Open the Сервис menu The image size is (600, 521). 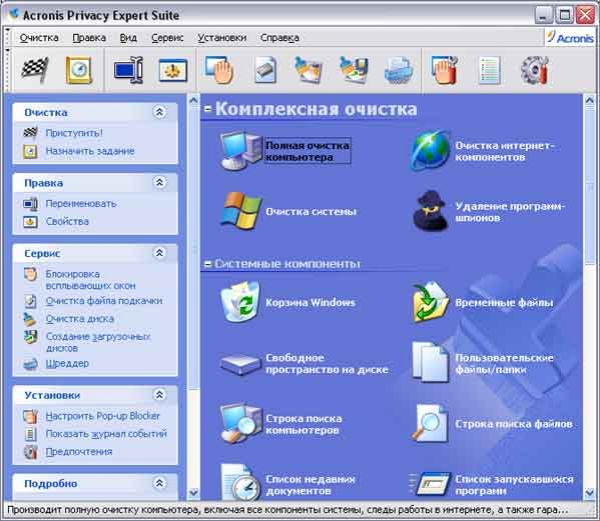[x=167, y=38]
